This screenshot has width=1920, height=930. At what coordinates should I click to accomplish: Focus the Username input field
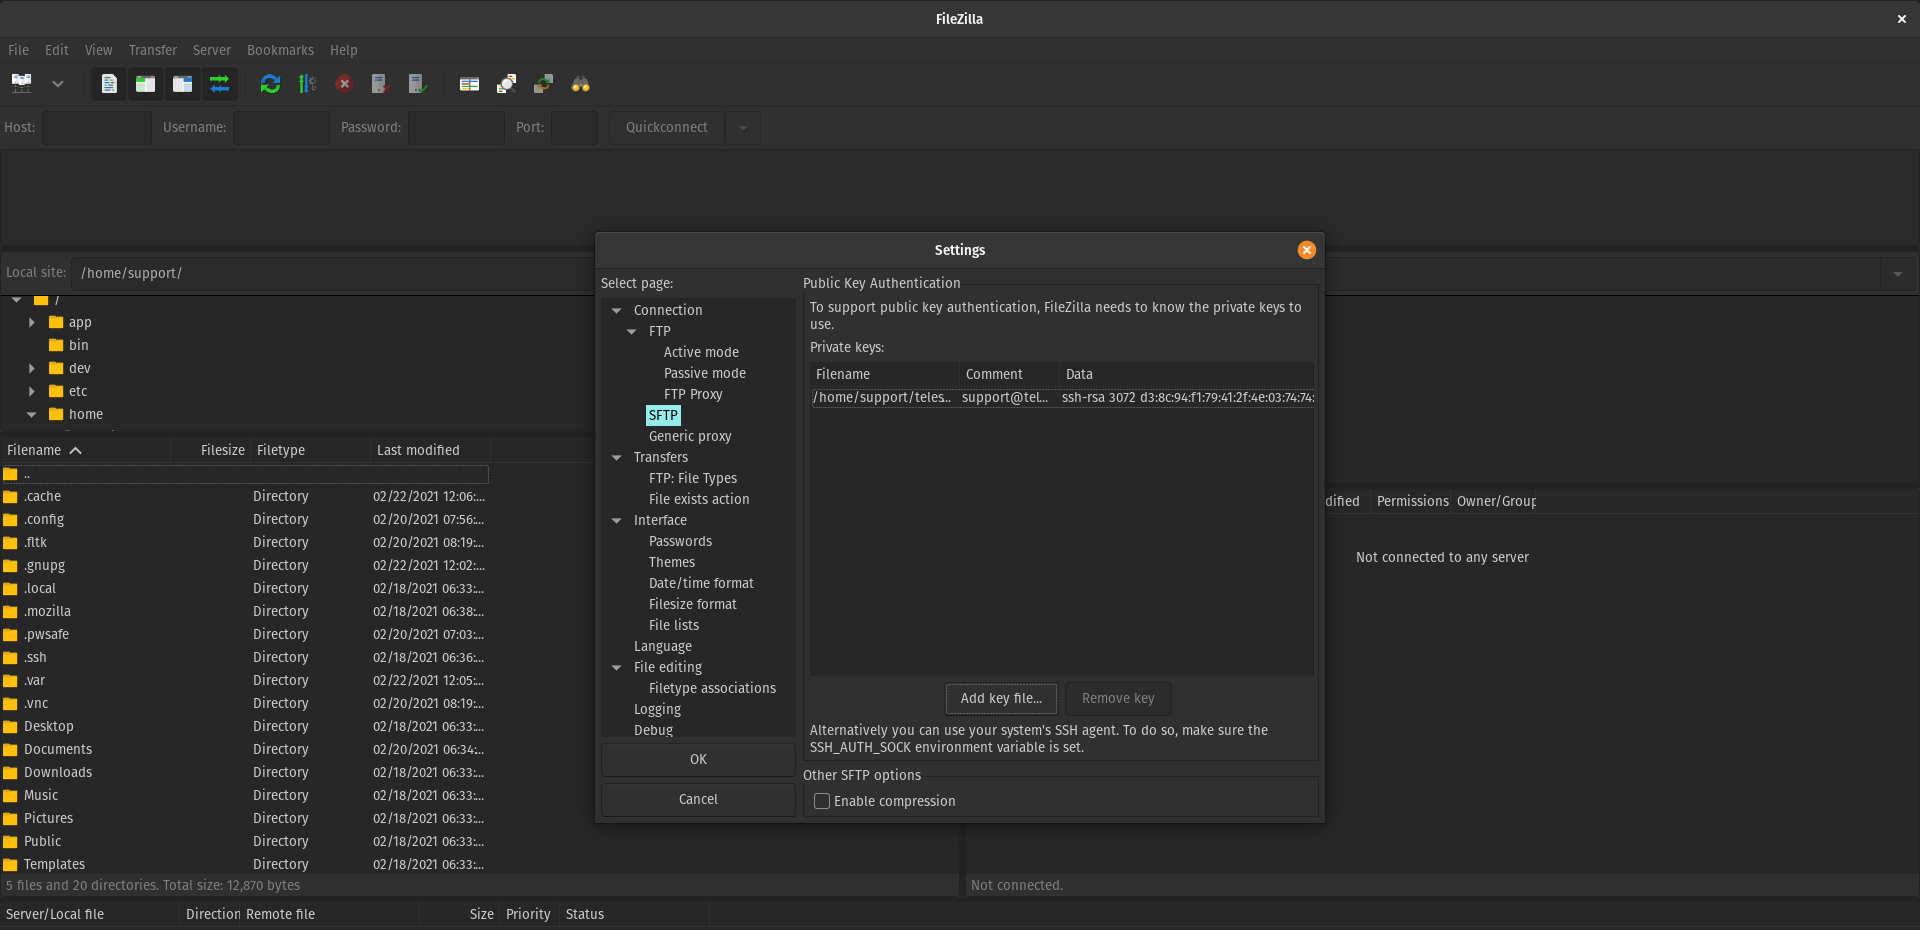[x=281, y=127]
